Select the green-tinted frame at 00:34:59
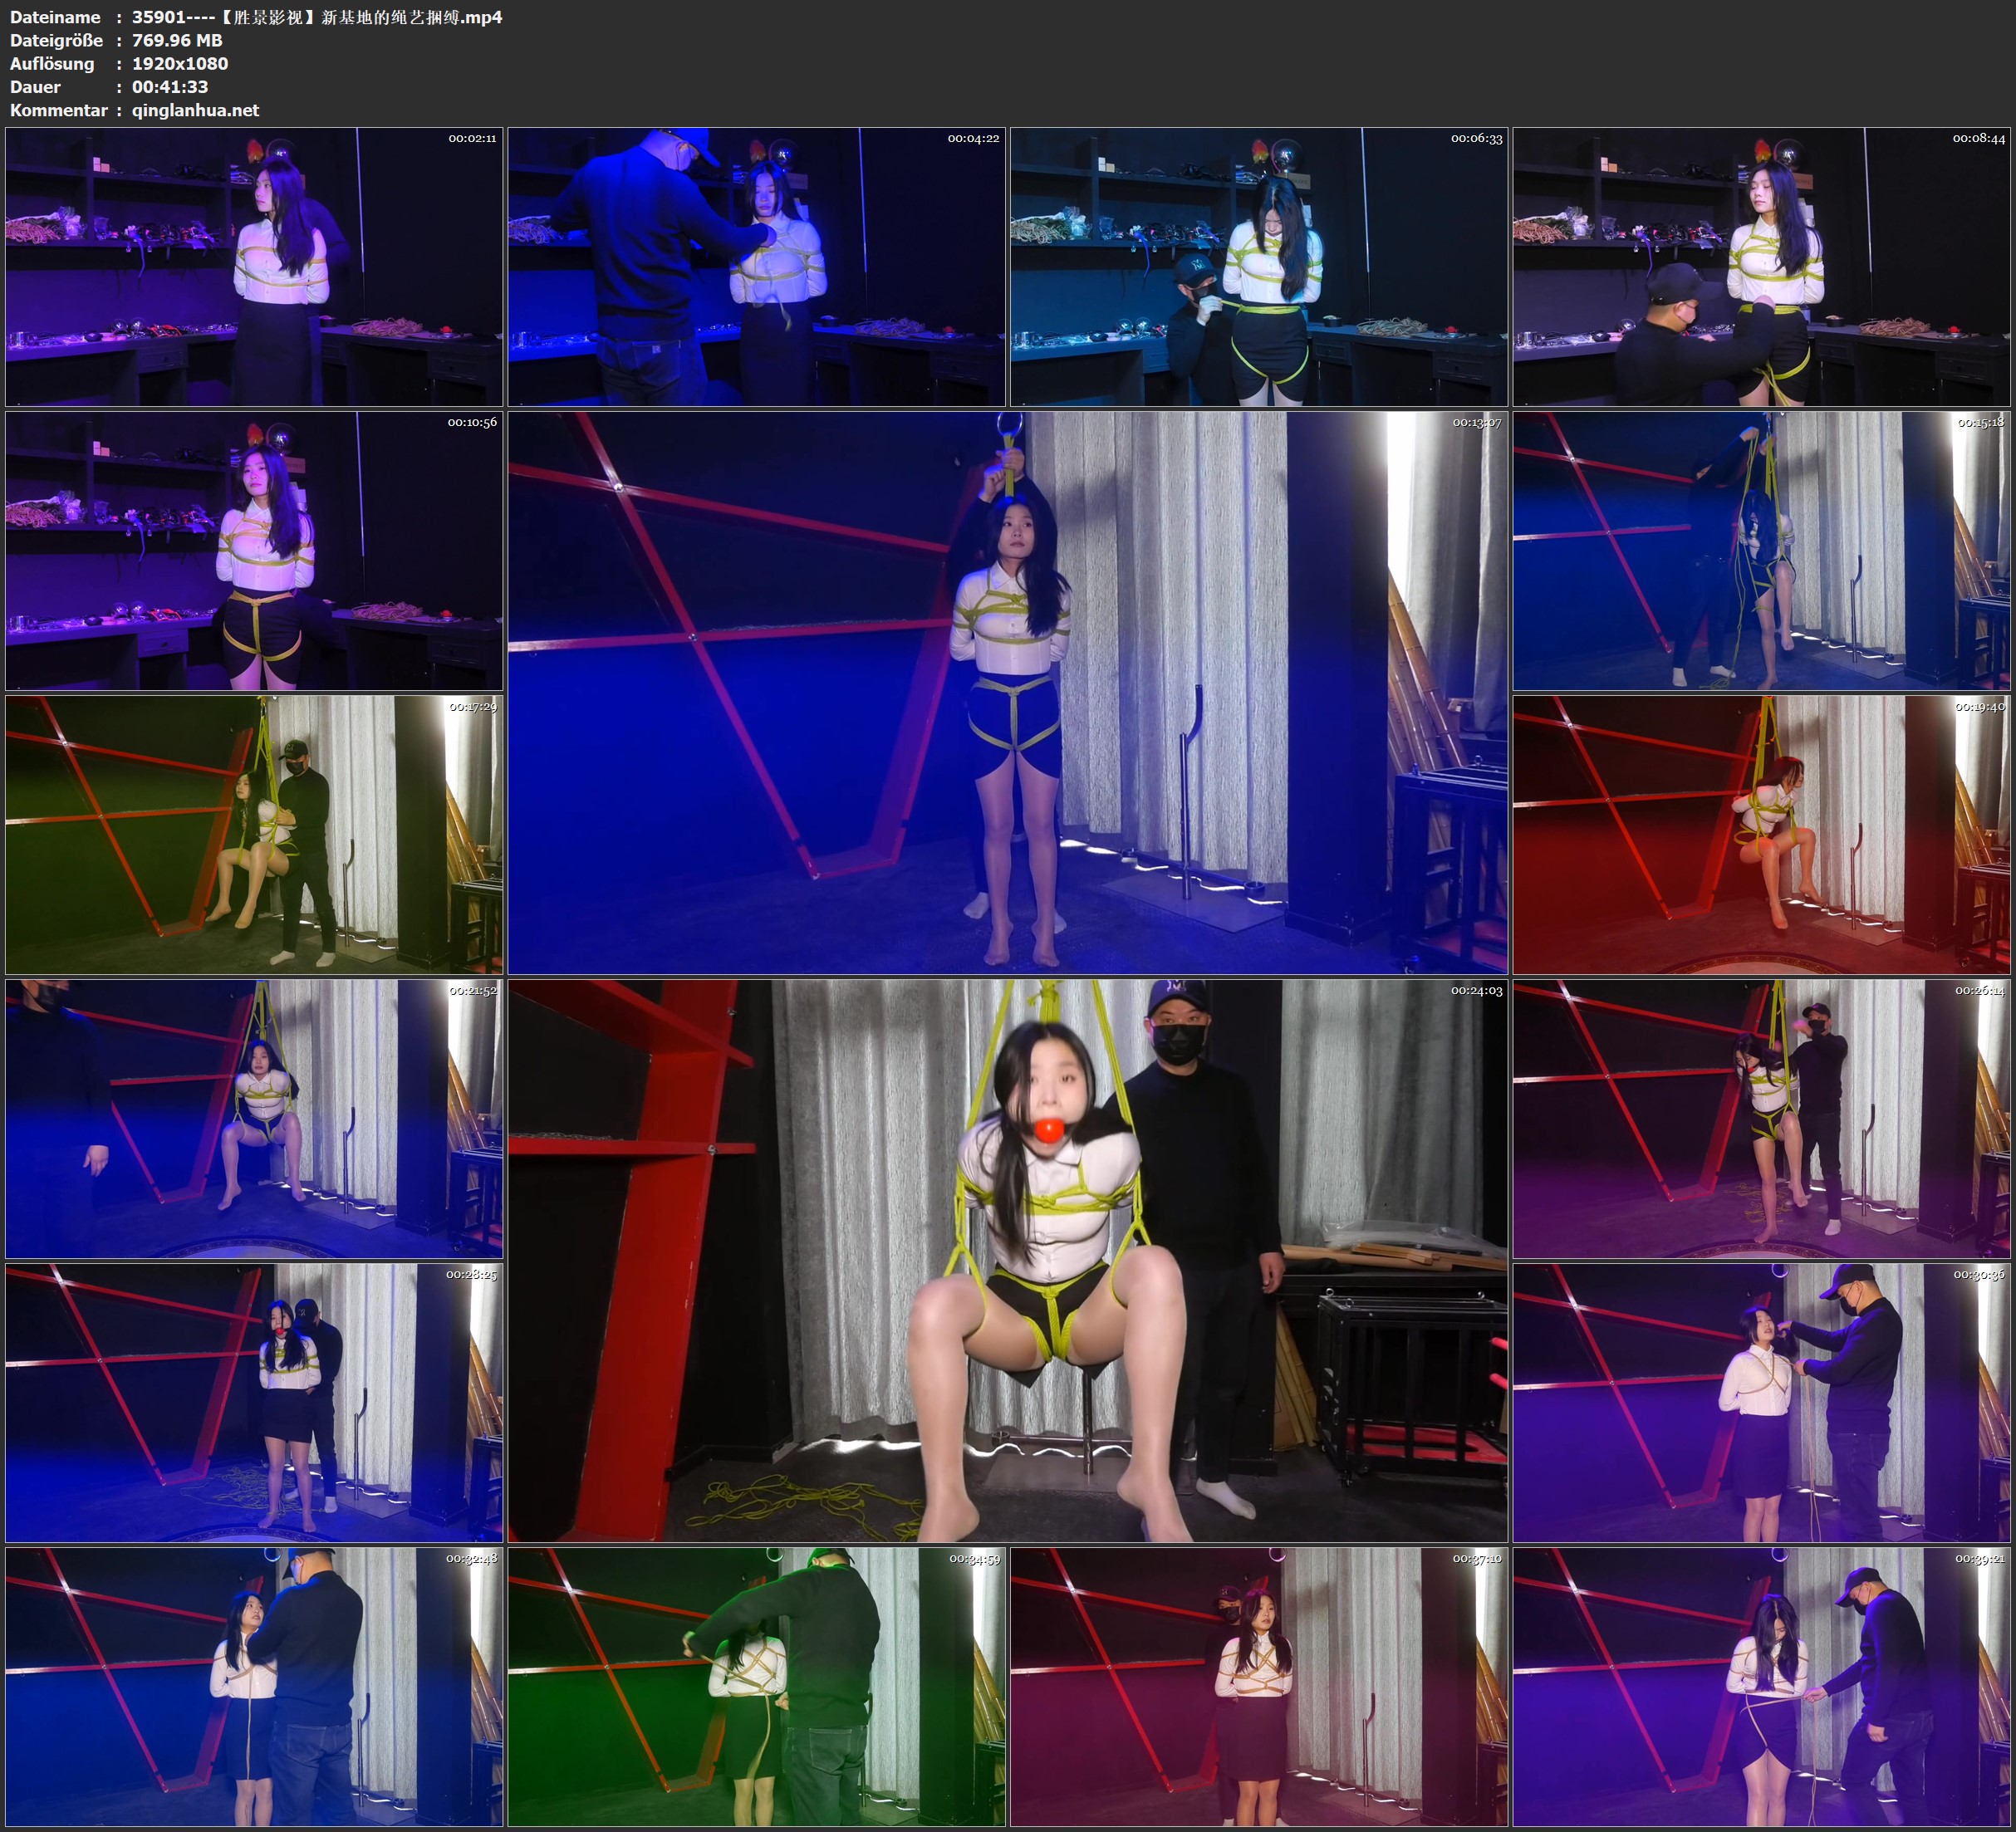Screen dimensions: 2016x1832 coord(756,1687)
